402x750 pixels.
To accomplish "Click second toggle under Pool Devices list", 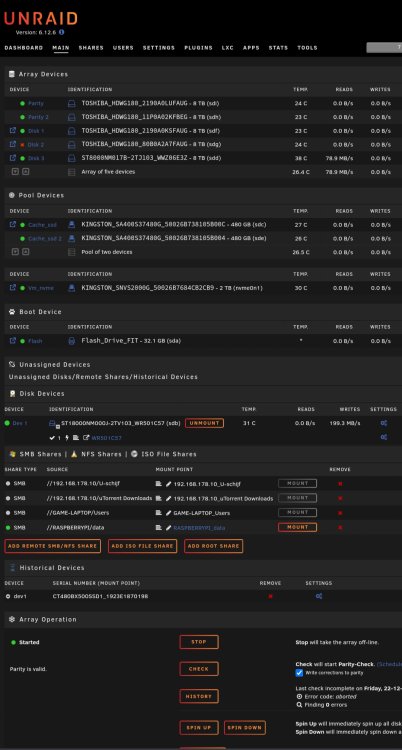I will click(x=26, y=252).
